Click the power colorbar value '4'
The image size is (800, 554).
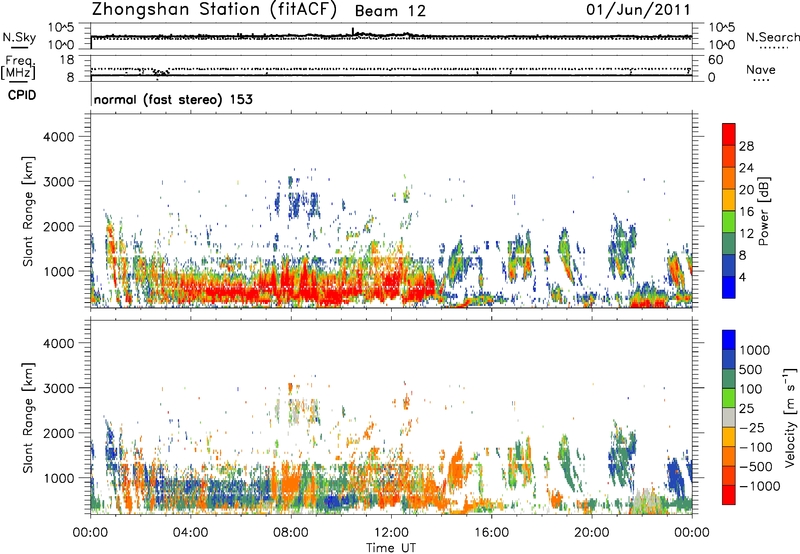742,278
